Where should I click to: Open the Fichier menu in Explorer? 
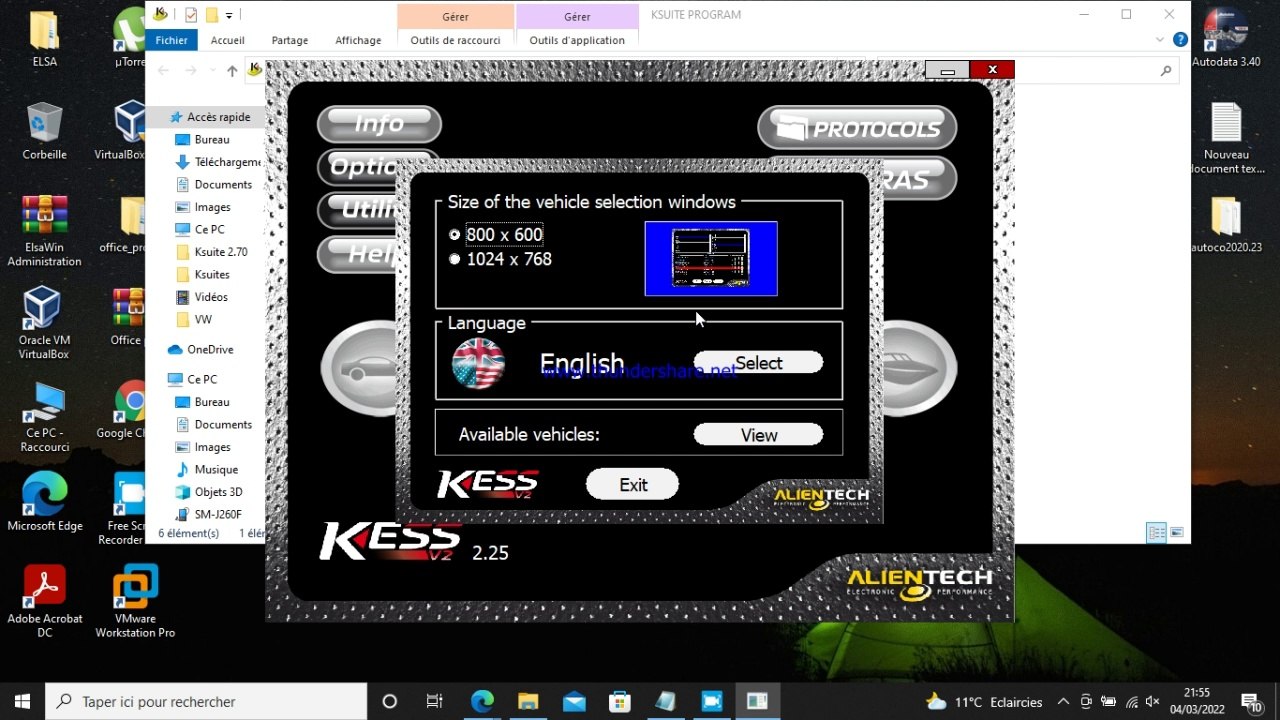pyautogui.click(x=171, y=40)
